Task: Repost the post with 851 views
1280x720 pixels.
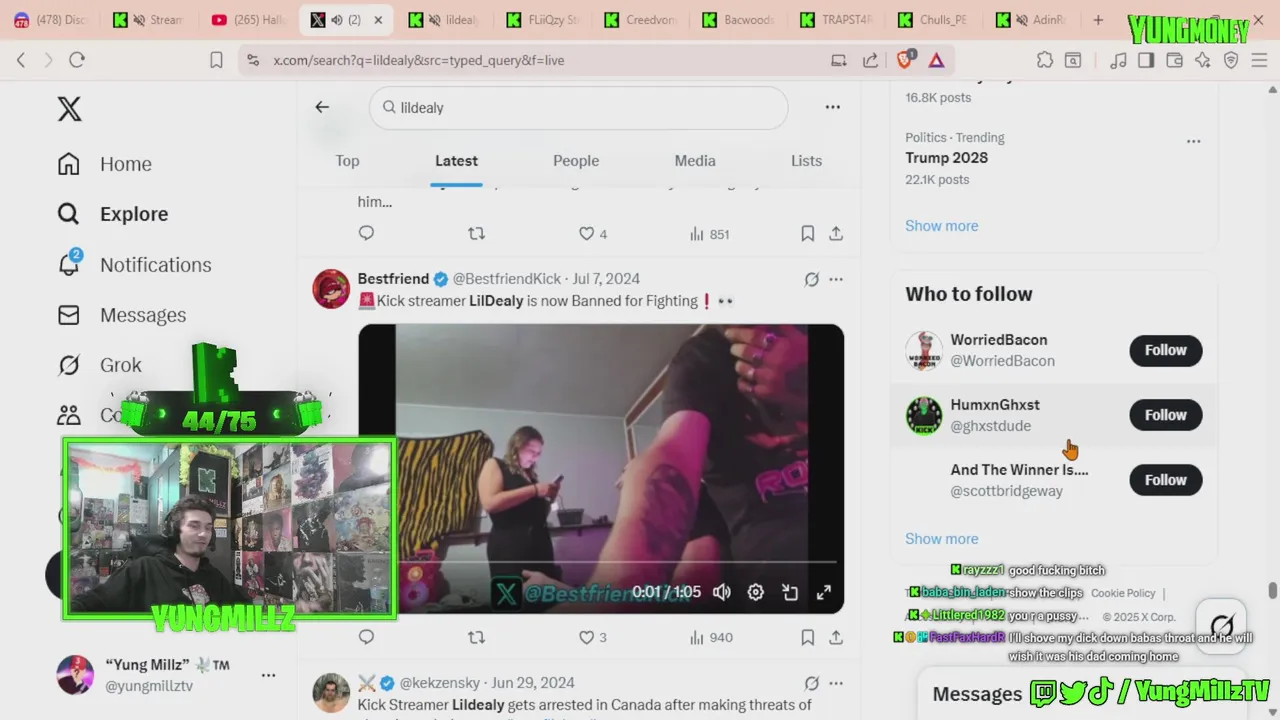Action: click(x=476, y=233)
